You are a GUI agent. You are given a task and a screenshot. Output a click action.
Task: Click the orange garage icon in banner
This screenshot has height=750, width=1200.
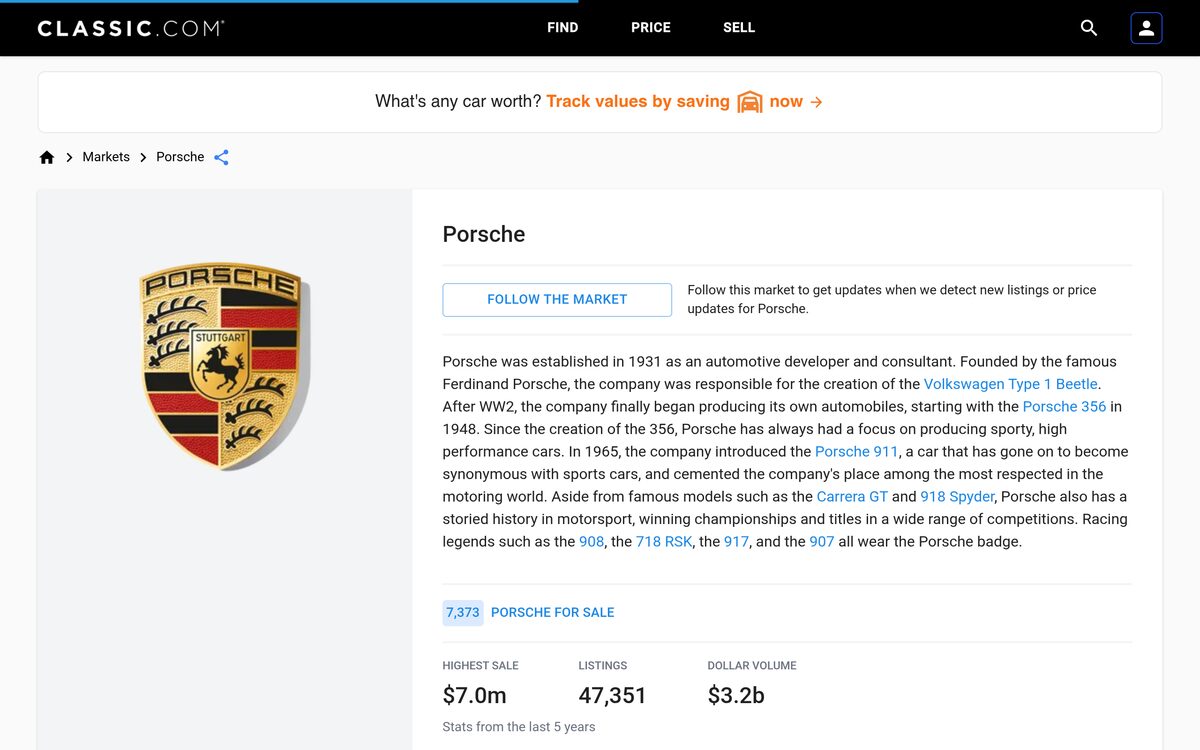750,102
